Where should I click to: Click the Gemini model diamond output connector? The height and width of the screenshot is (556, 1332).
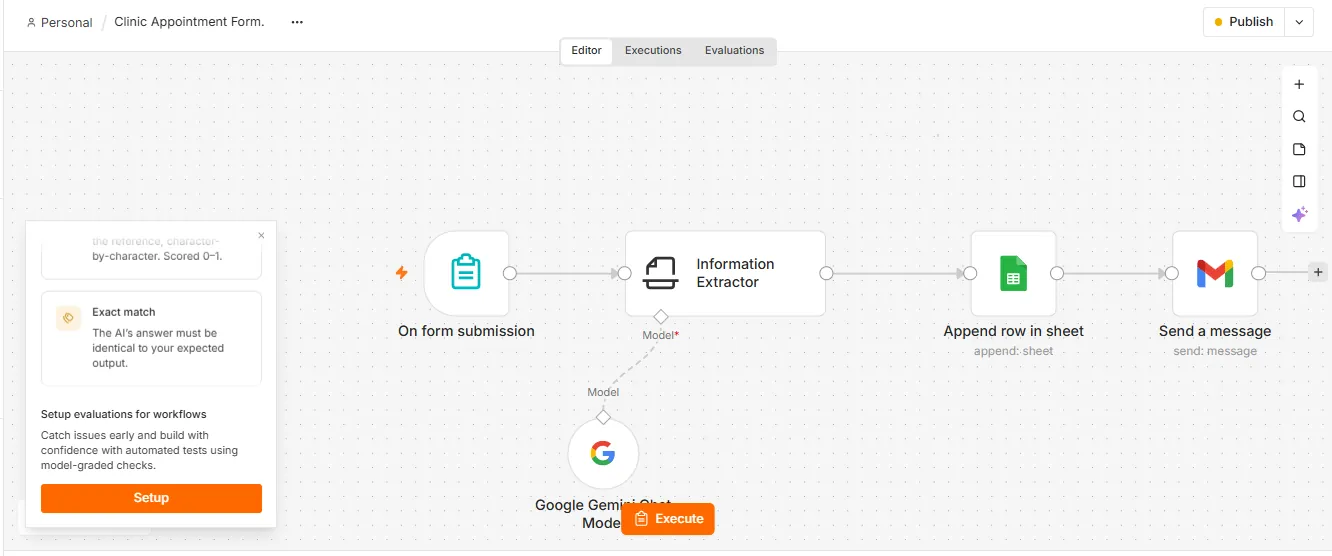pyautogui.click(x=603, y=417)
